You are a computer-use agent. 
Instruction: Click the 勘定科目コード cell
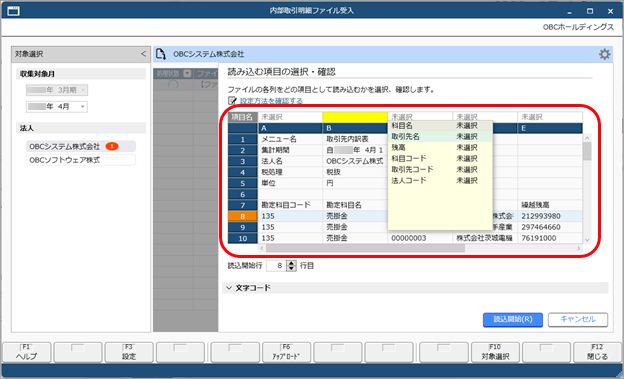290,205
